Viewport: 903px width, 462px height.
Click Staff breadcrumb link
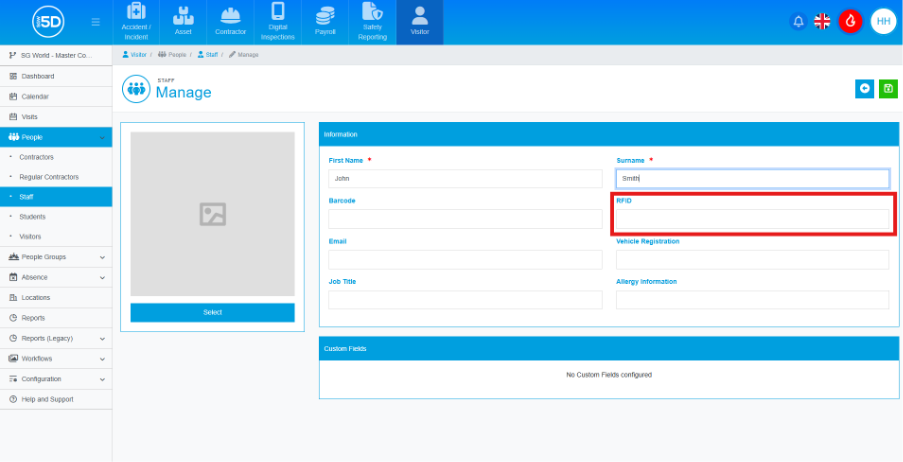(x=207, y=55)
